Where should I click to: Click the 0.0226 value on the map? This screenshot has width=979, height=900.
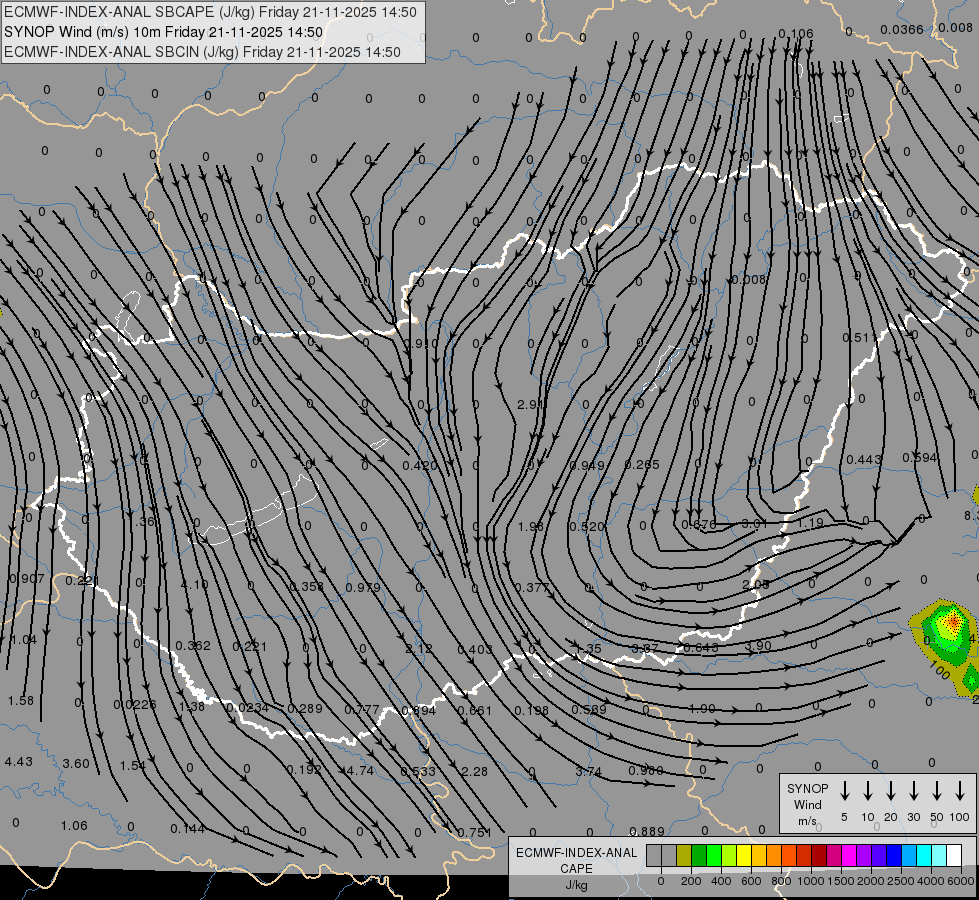click(135, 705)
